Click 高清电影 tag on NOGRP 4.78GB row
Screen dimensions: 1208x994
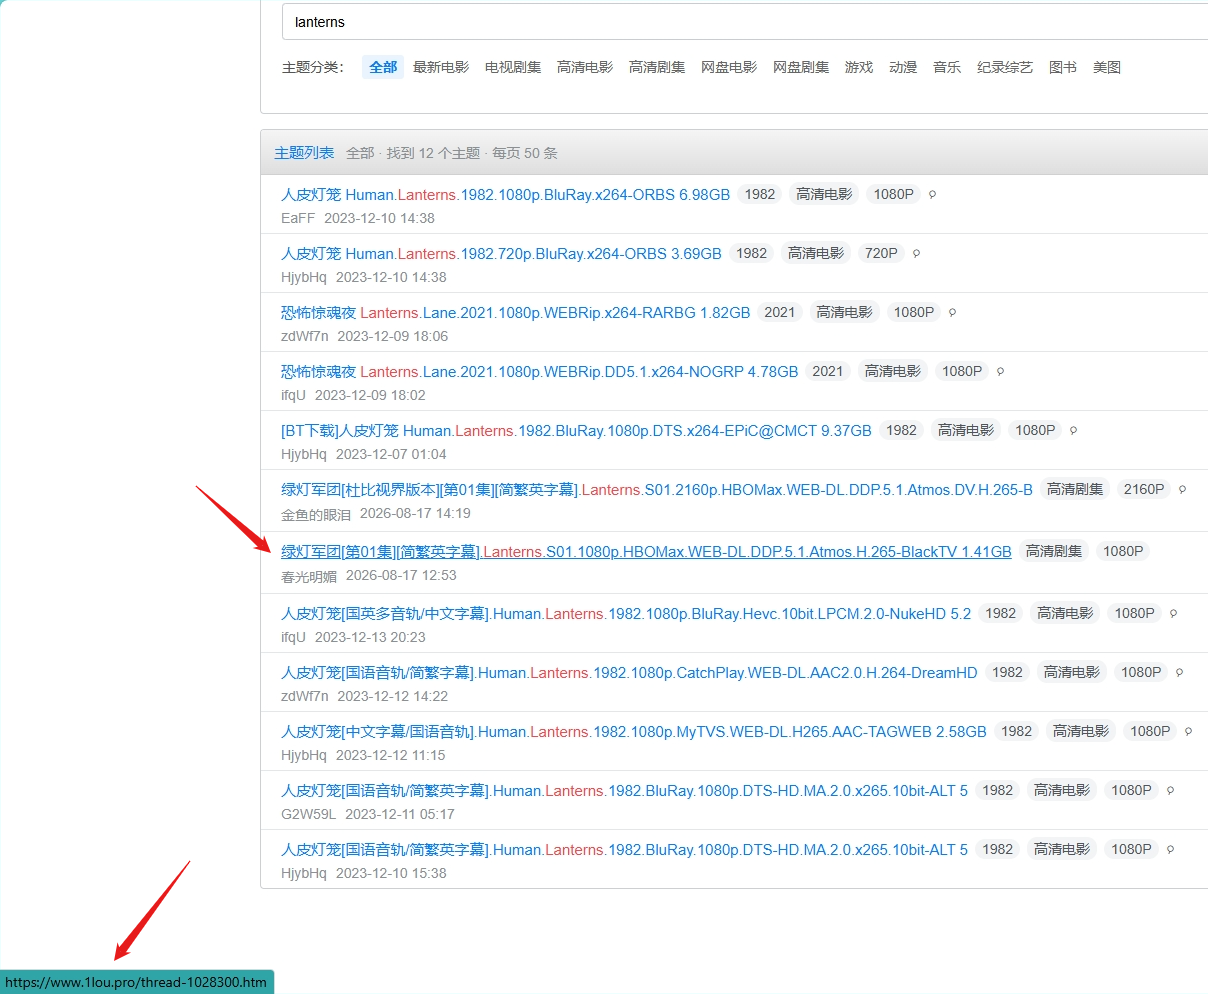pyautogui.click(x=892, y=371)
